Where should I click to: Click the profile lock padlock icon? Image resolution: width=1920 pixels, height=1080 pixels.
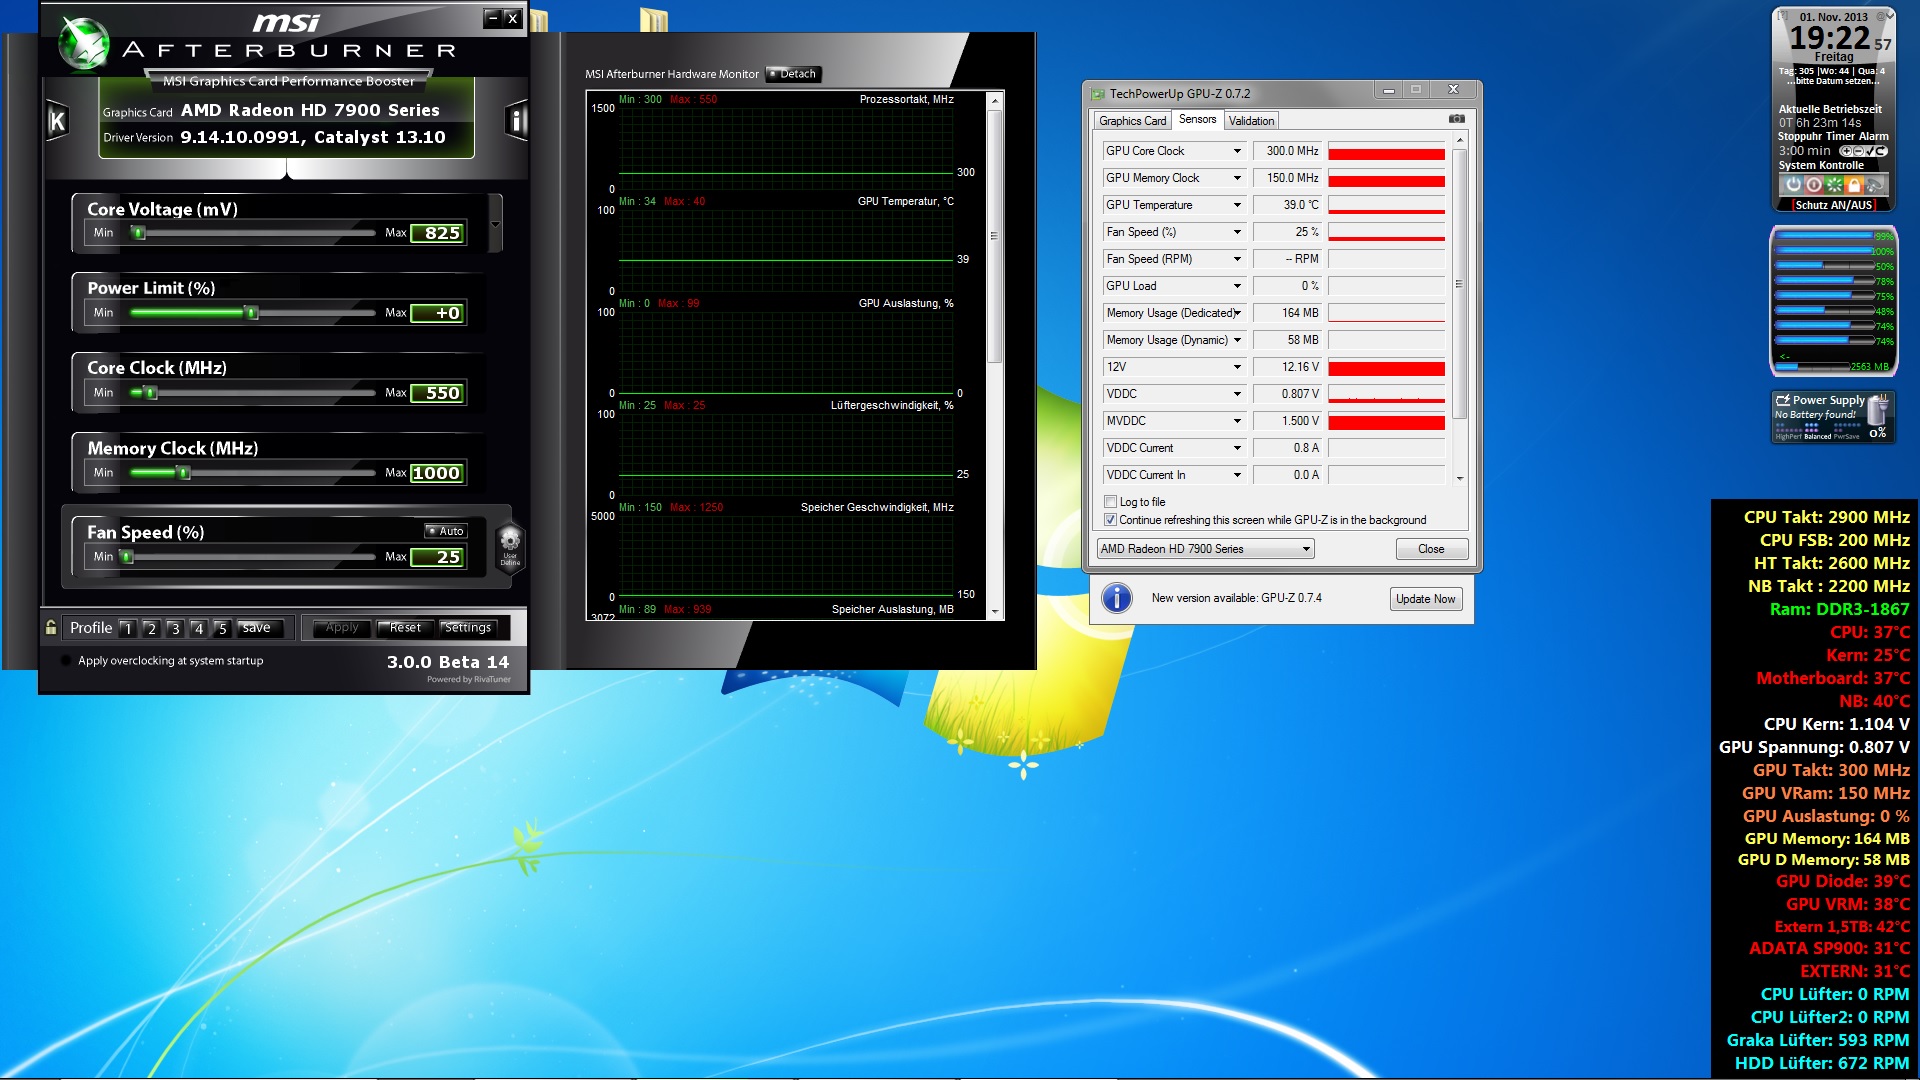[51, 627]
